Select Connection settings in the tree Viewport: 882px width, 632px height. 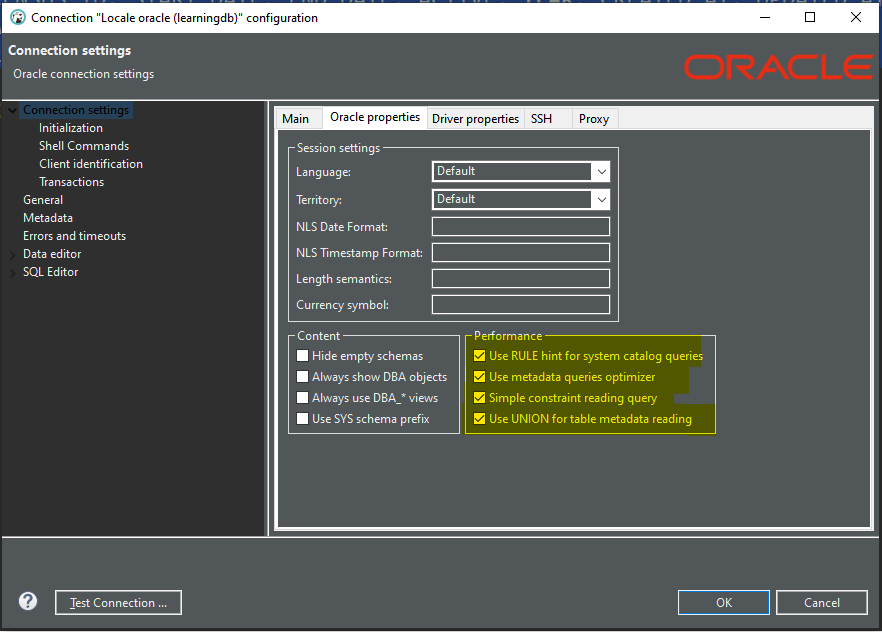(x=76, y=110)
